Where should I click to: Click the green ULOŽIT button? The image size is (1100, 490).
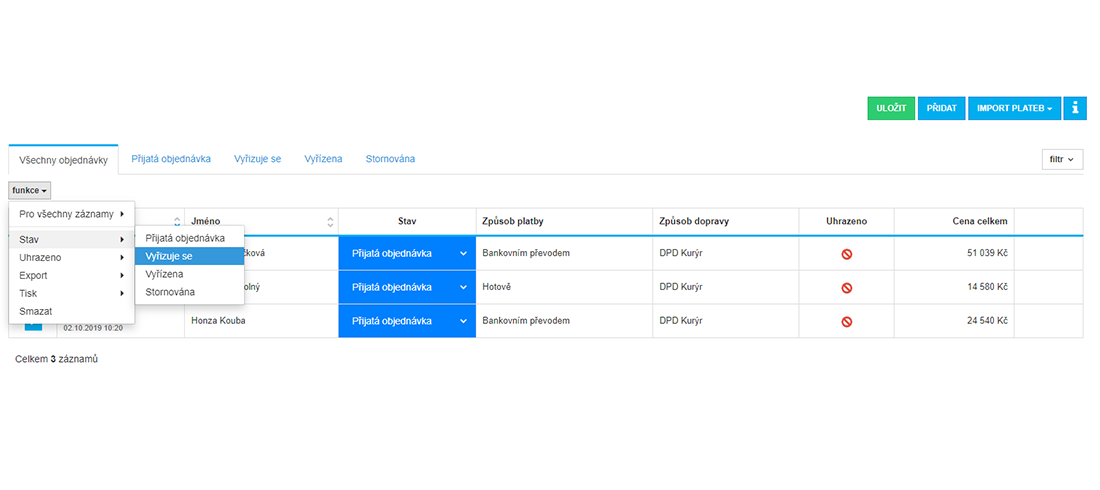pyautogui.click(x=891, y=108)
